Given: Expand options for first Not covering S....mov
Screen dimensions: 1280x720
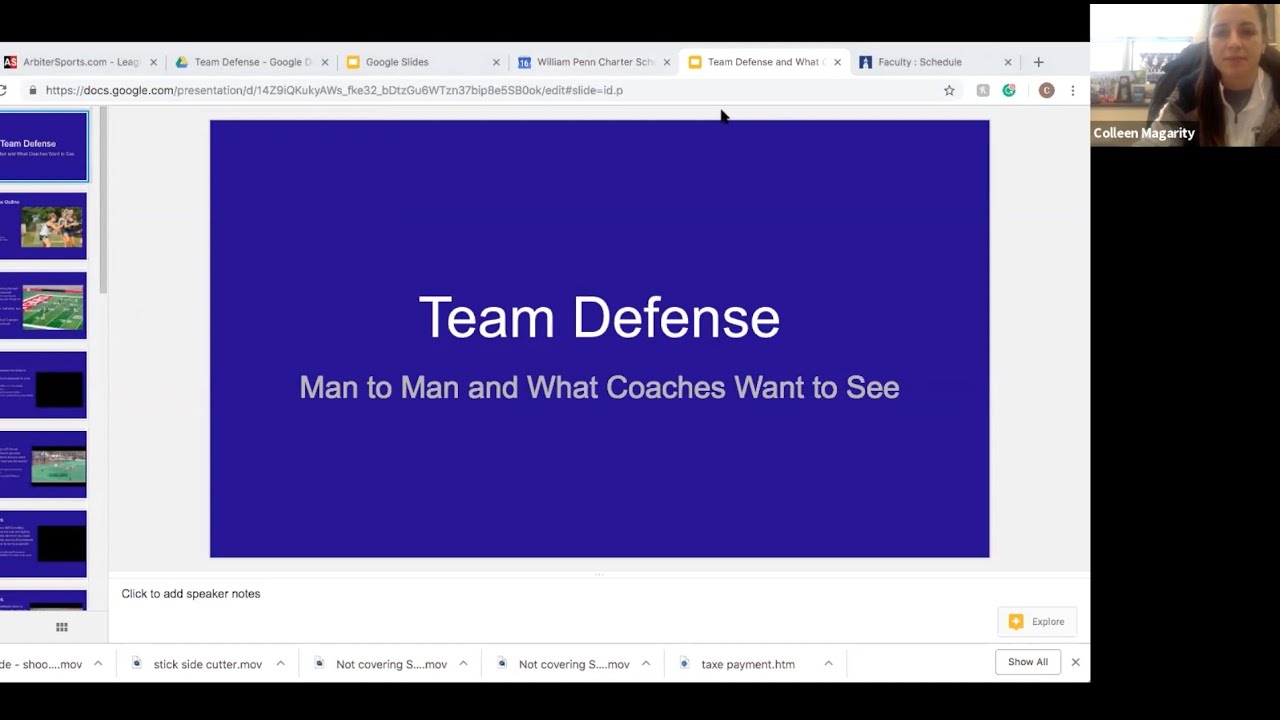Looking at the screenshot, I should pos(463,663).
